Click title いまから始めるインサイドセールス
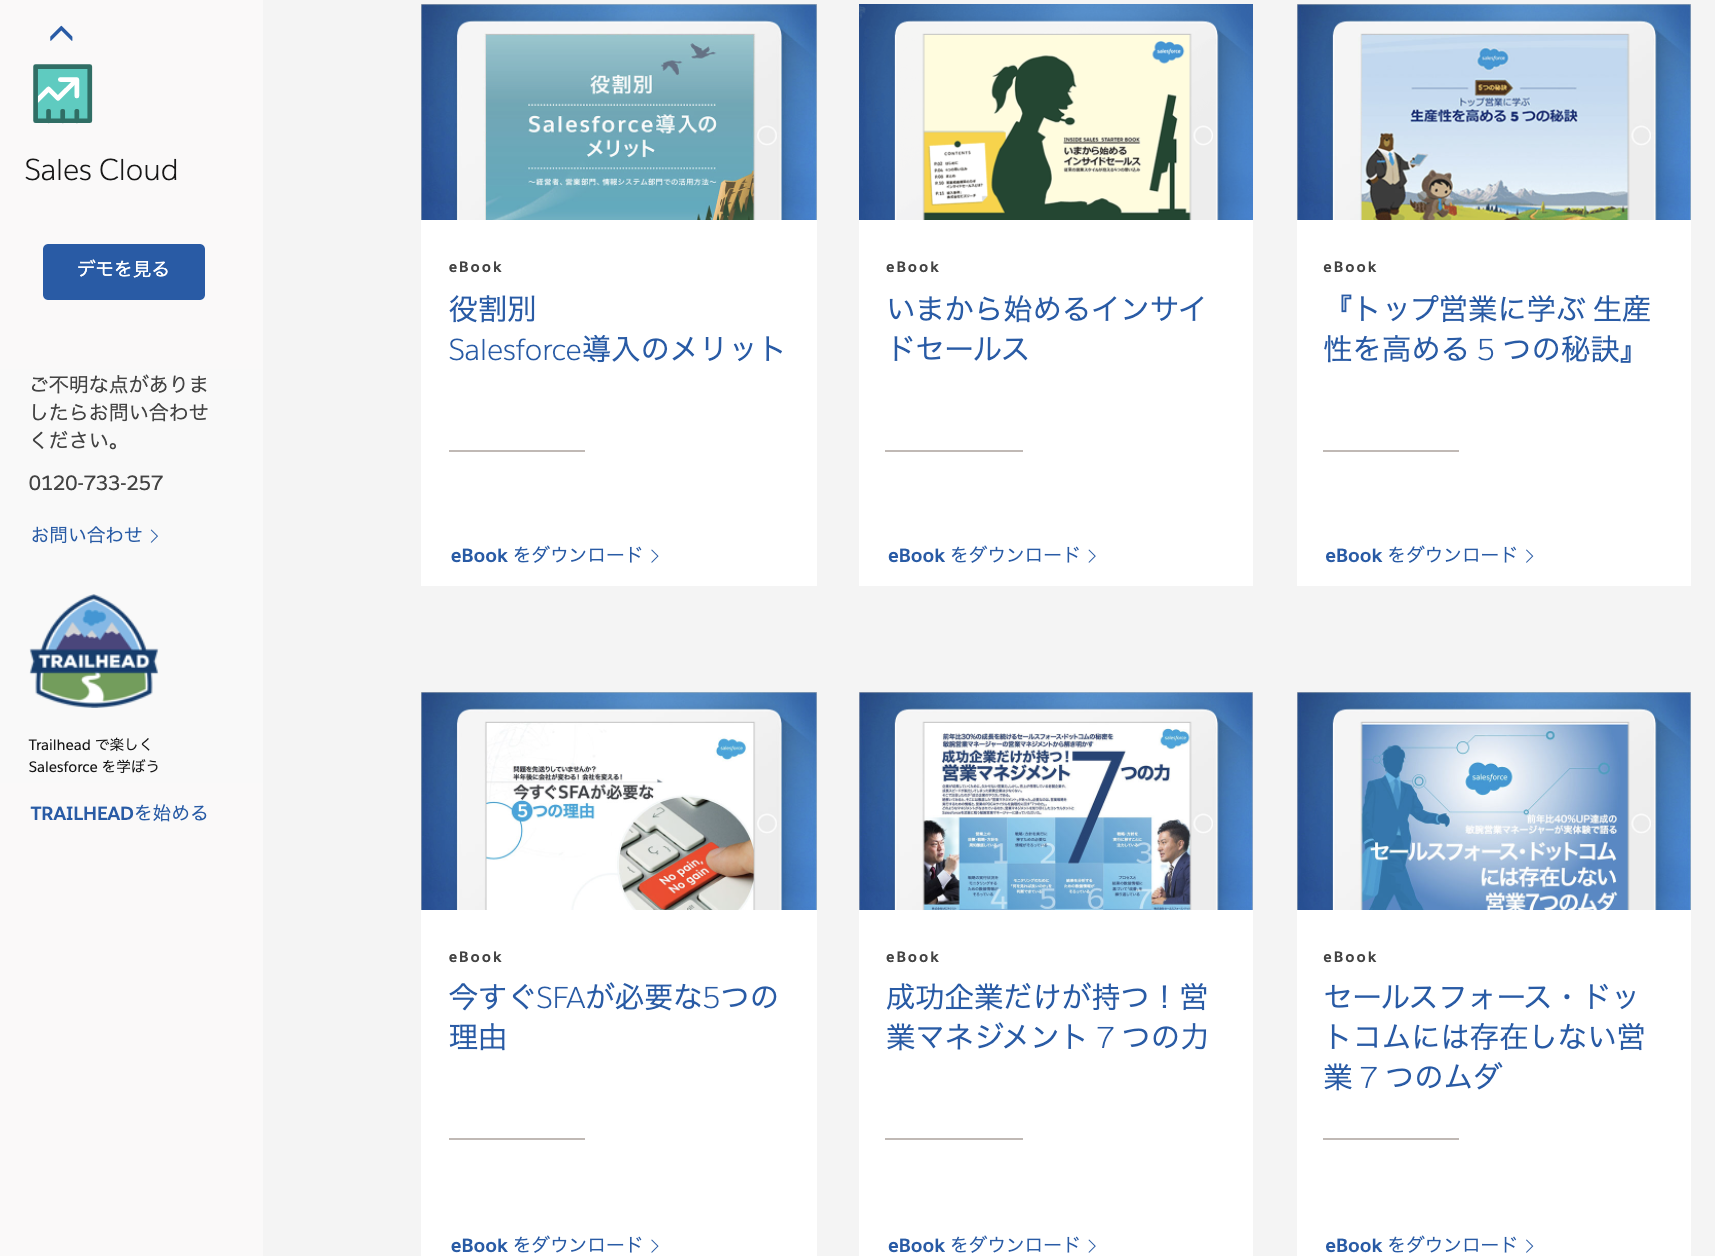This screenshot has width=1715, height=1256. pyautogui.click(x=1046, y=329)
